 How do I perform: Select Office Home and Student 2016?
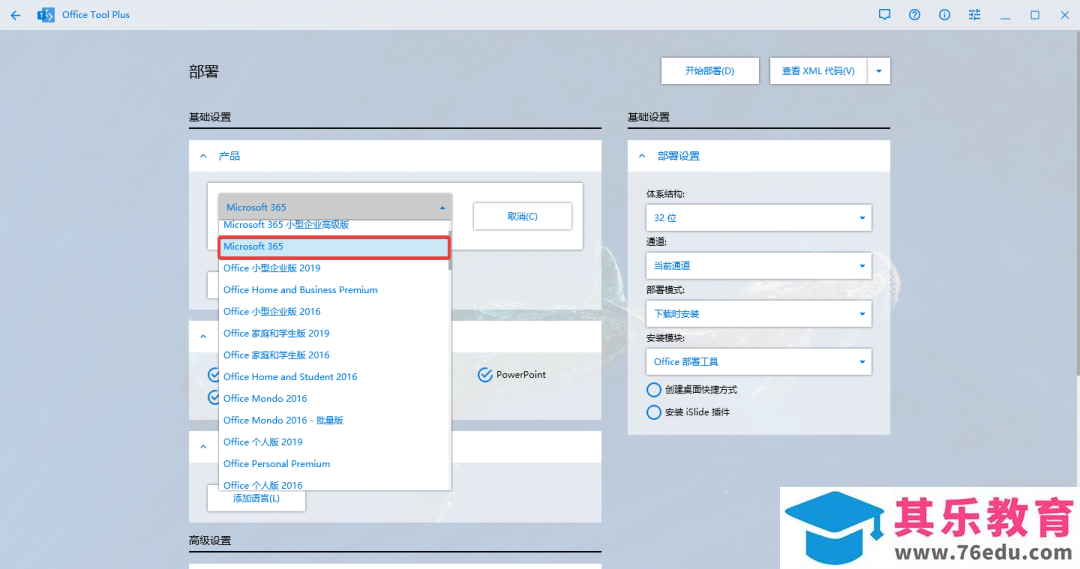[335, 377]
